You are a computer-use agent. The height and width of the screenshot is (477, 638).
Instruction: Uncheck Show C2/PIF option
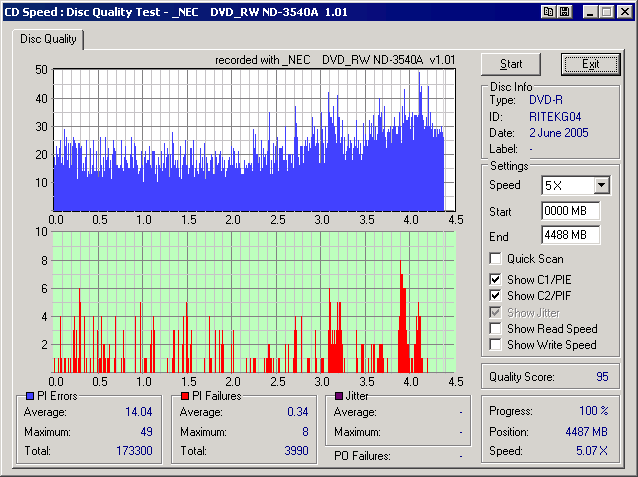point(496,296)
